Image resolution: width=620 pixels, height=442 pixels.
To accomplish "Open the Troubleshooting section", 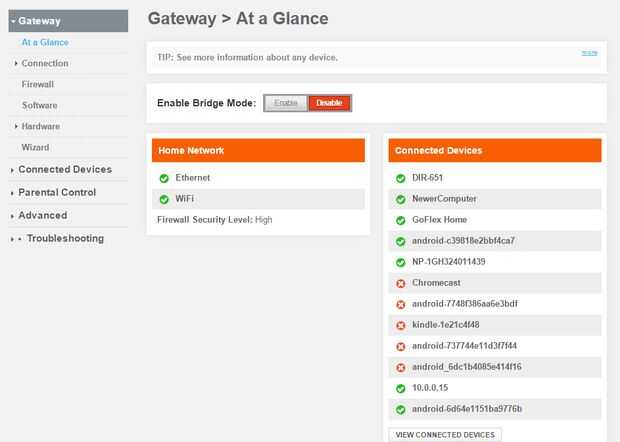I will [x=64, y=239].
